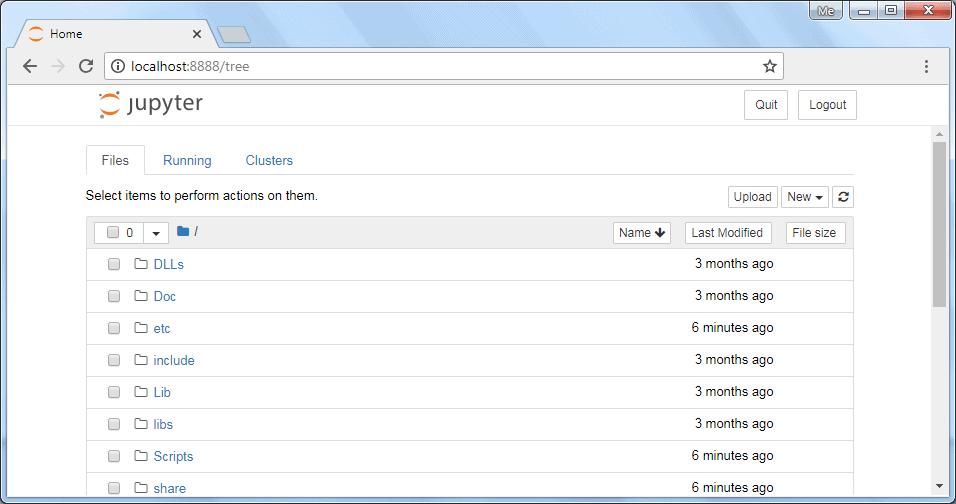956x504 pixels.
Task: Check the box next to DLLs folder
Action: (x=114, y=264)
